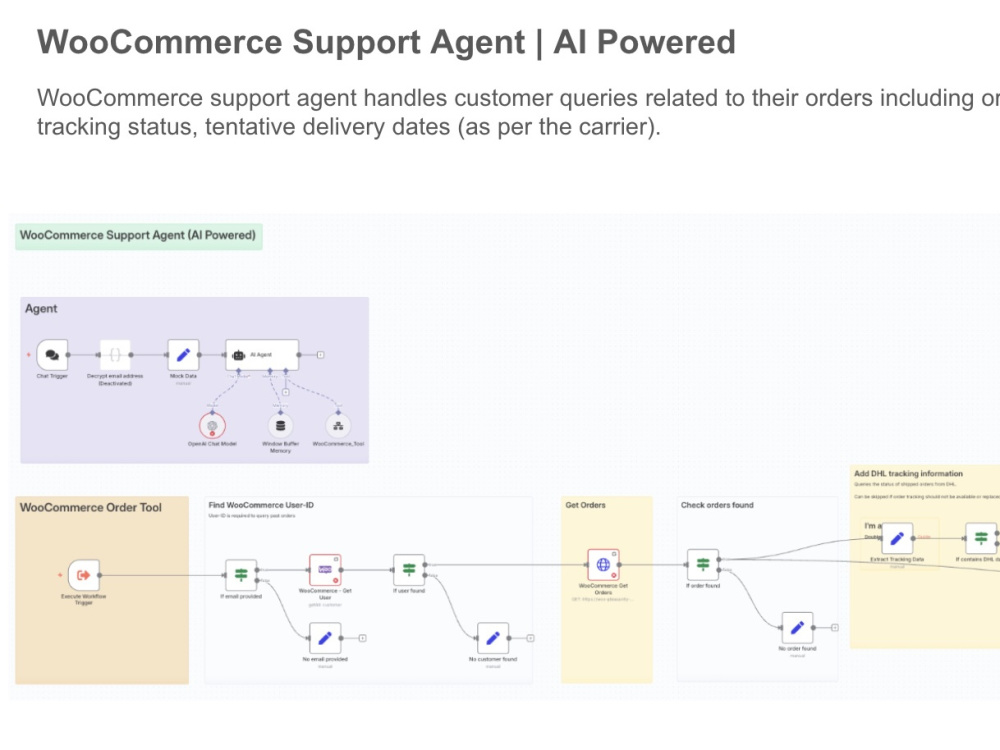Select the Check orders found note heading
The image size is (1000, 750).
717,505
